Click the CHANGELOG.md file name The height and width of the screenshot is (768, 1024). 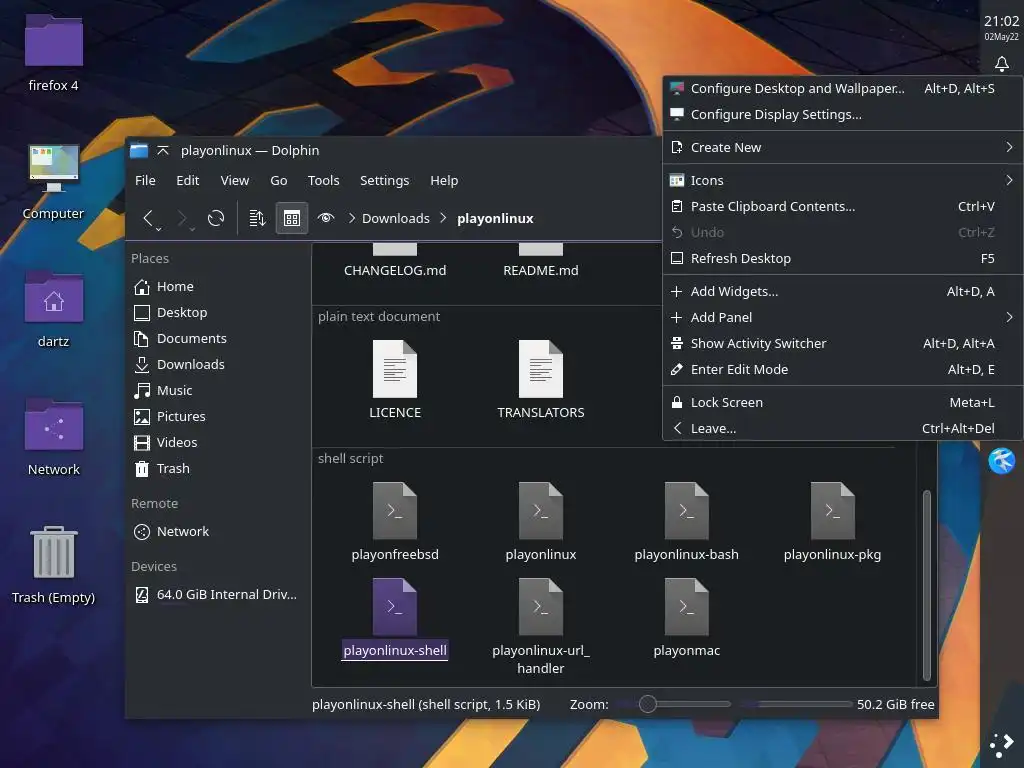click(x=394, y=270)
